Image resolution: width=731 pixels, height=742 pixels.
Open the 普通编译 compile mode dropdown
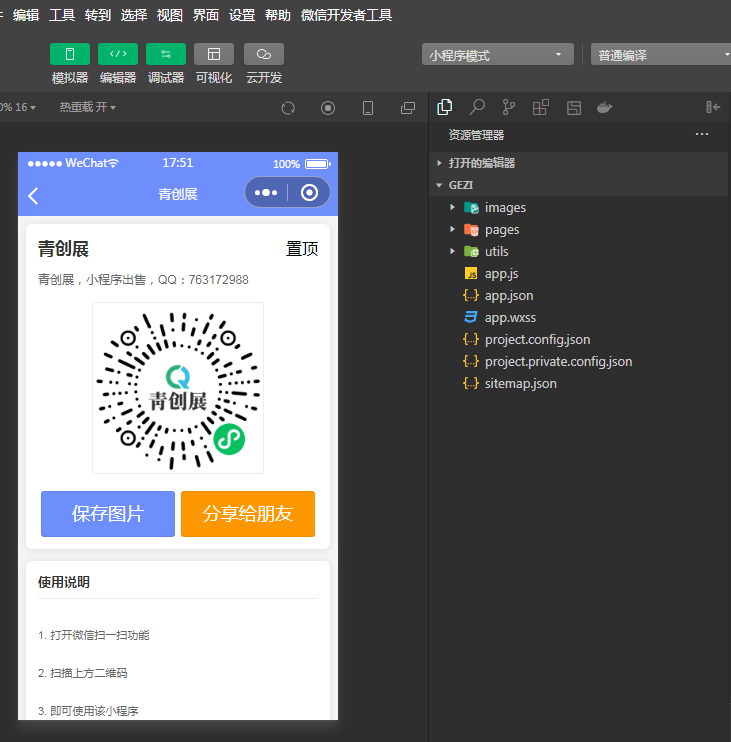[x=662, y=55]
